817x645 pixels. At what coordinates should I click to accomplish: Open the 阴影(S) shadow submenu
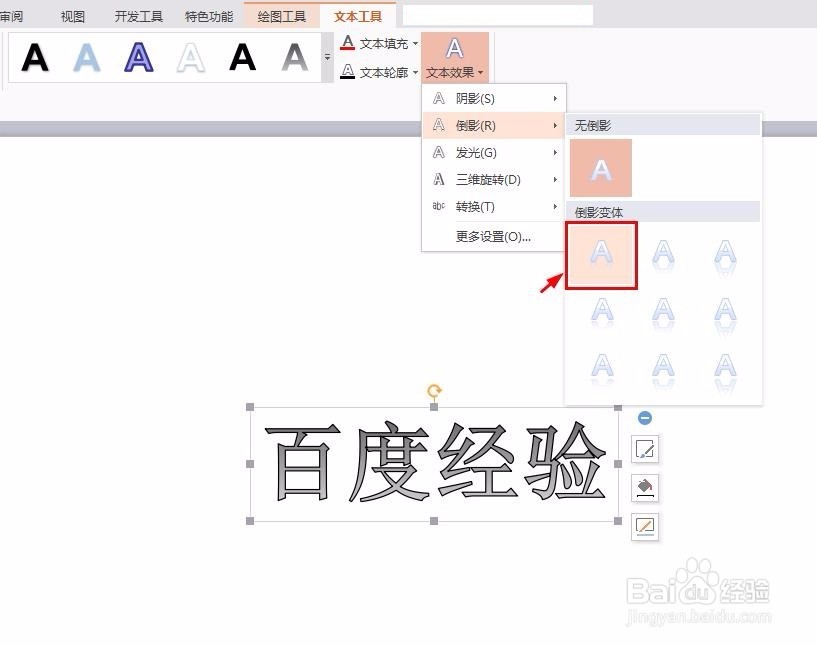(493, 98)
